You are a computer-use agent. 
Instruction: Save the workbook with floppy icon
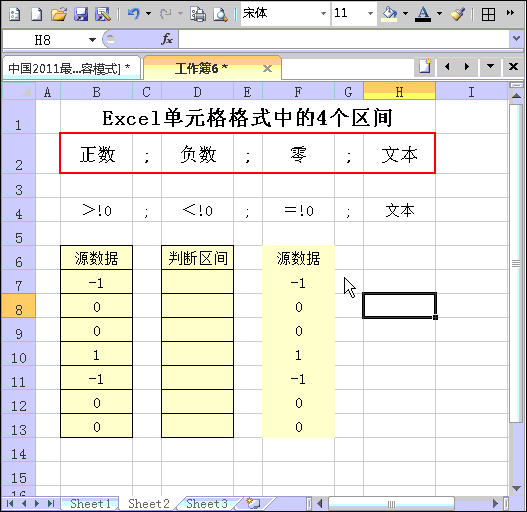[81, 14]
